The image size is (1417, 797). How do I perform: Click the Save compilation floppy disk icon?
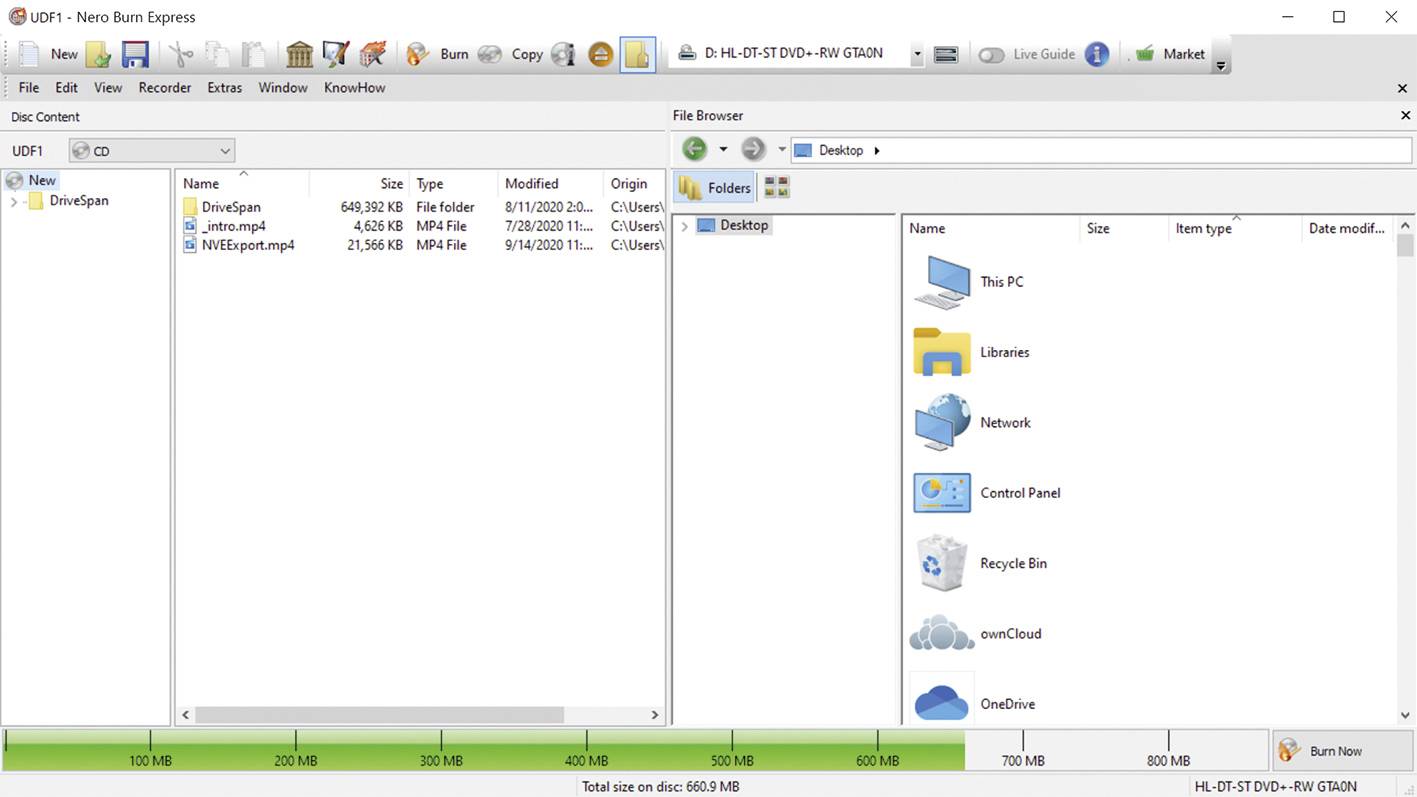pyautogui.click(x=135, y=53)
